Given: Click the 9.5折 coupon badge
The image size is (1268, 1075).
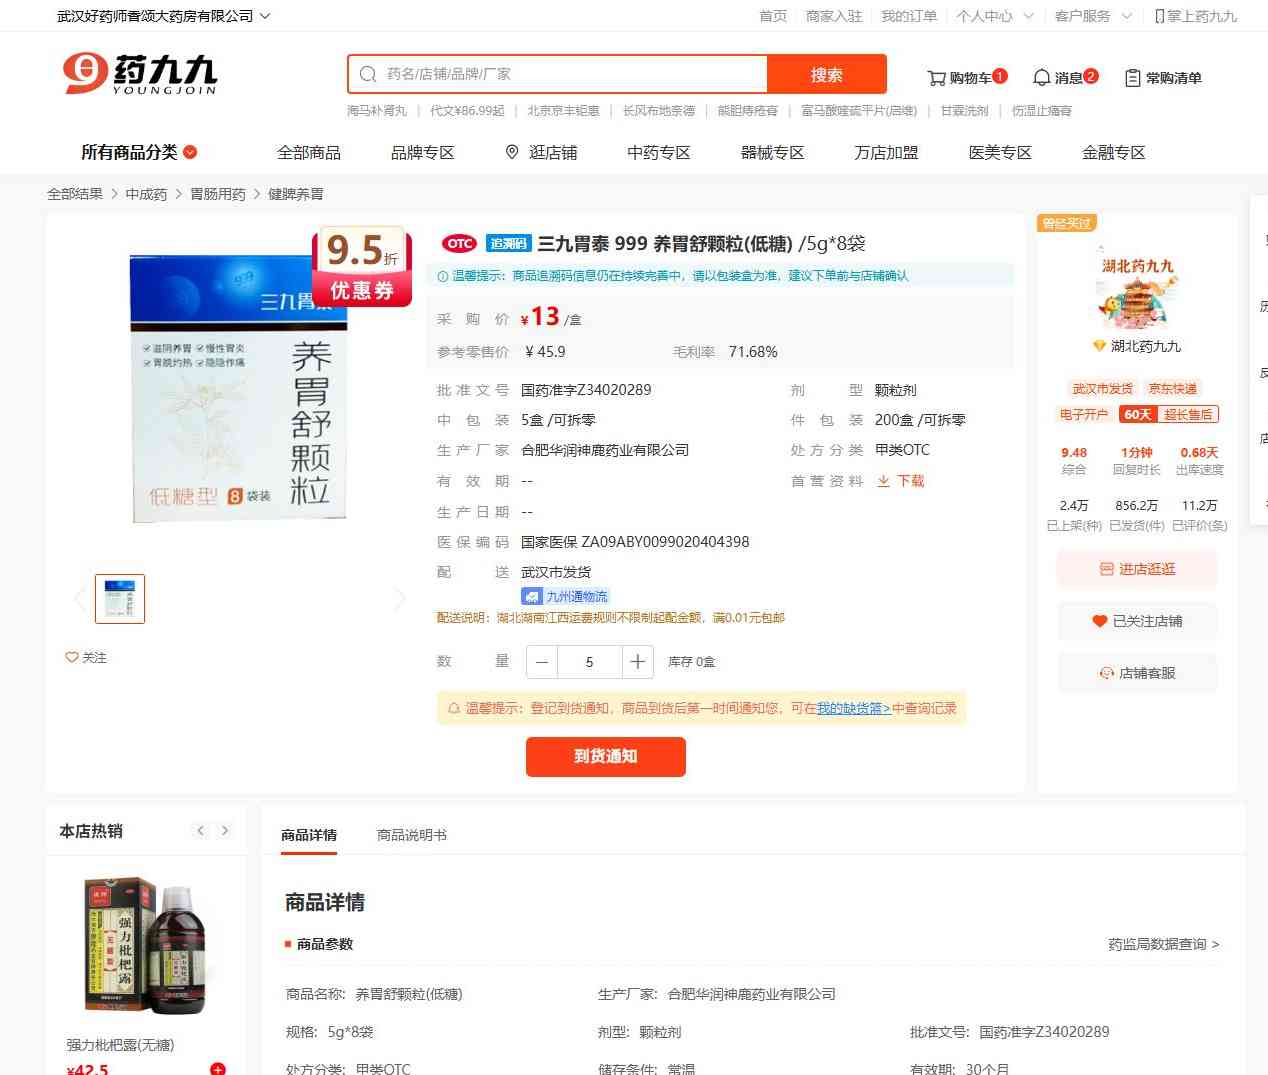Looking at the screenshot, I should [x=362, y=266].
